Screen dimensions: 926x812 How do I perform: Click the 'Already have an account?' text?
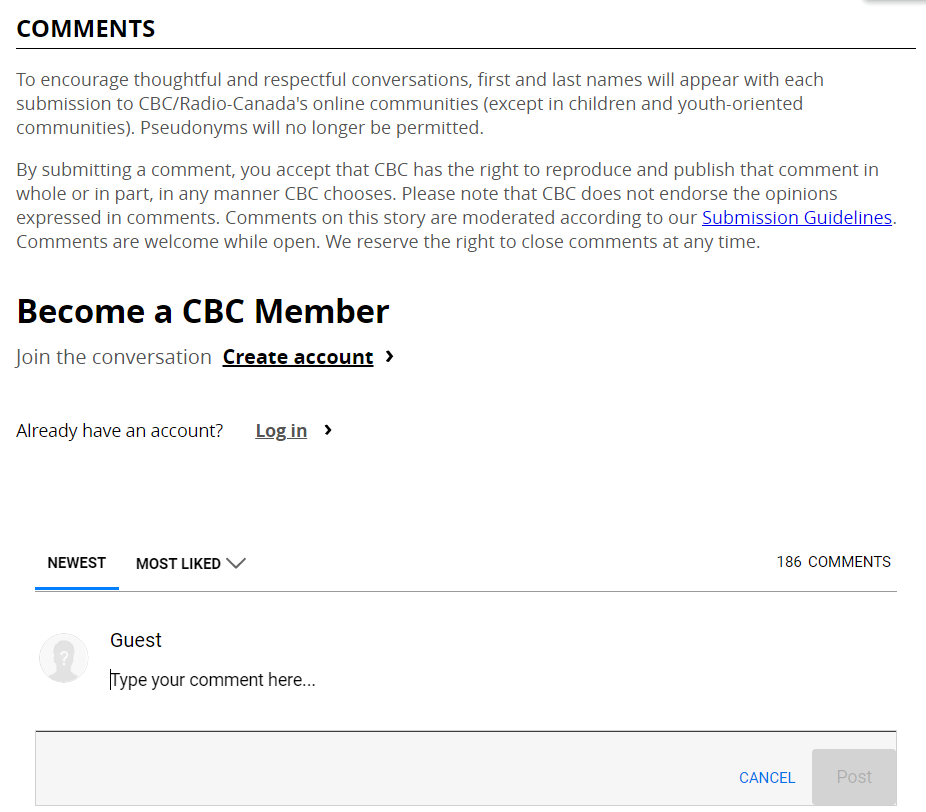120,431
